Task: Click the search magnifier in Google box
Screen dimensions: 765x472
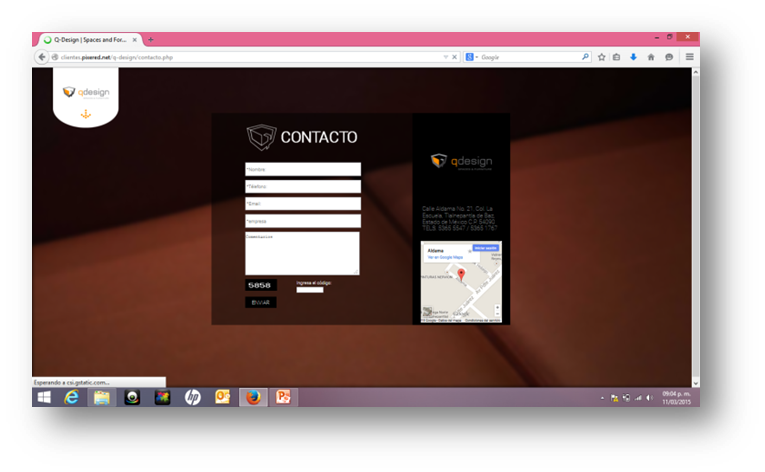Action: [585, 57]
